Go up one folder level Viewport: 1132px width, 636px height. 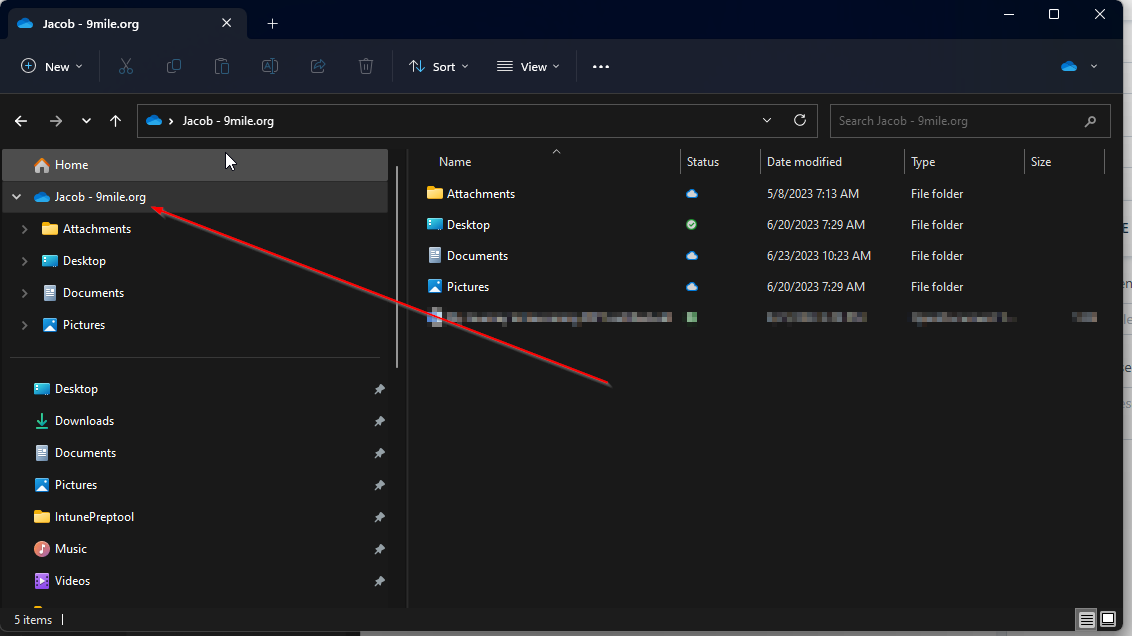click(116, 121)
